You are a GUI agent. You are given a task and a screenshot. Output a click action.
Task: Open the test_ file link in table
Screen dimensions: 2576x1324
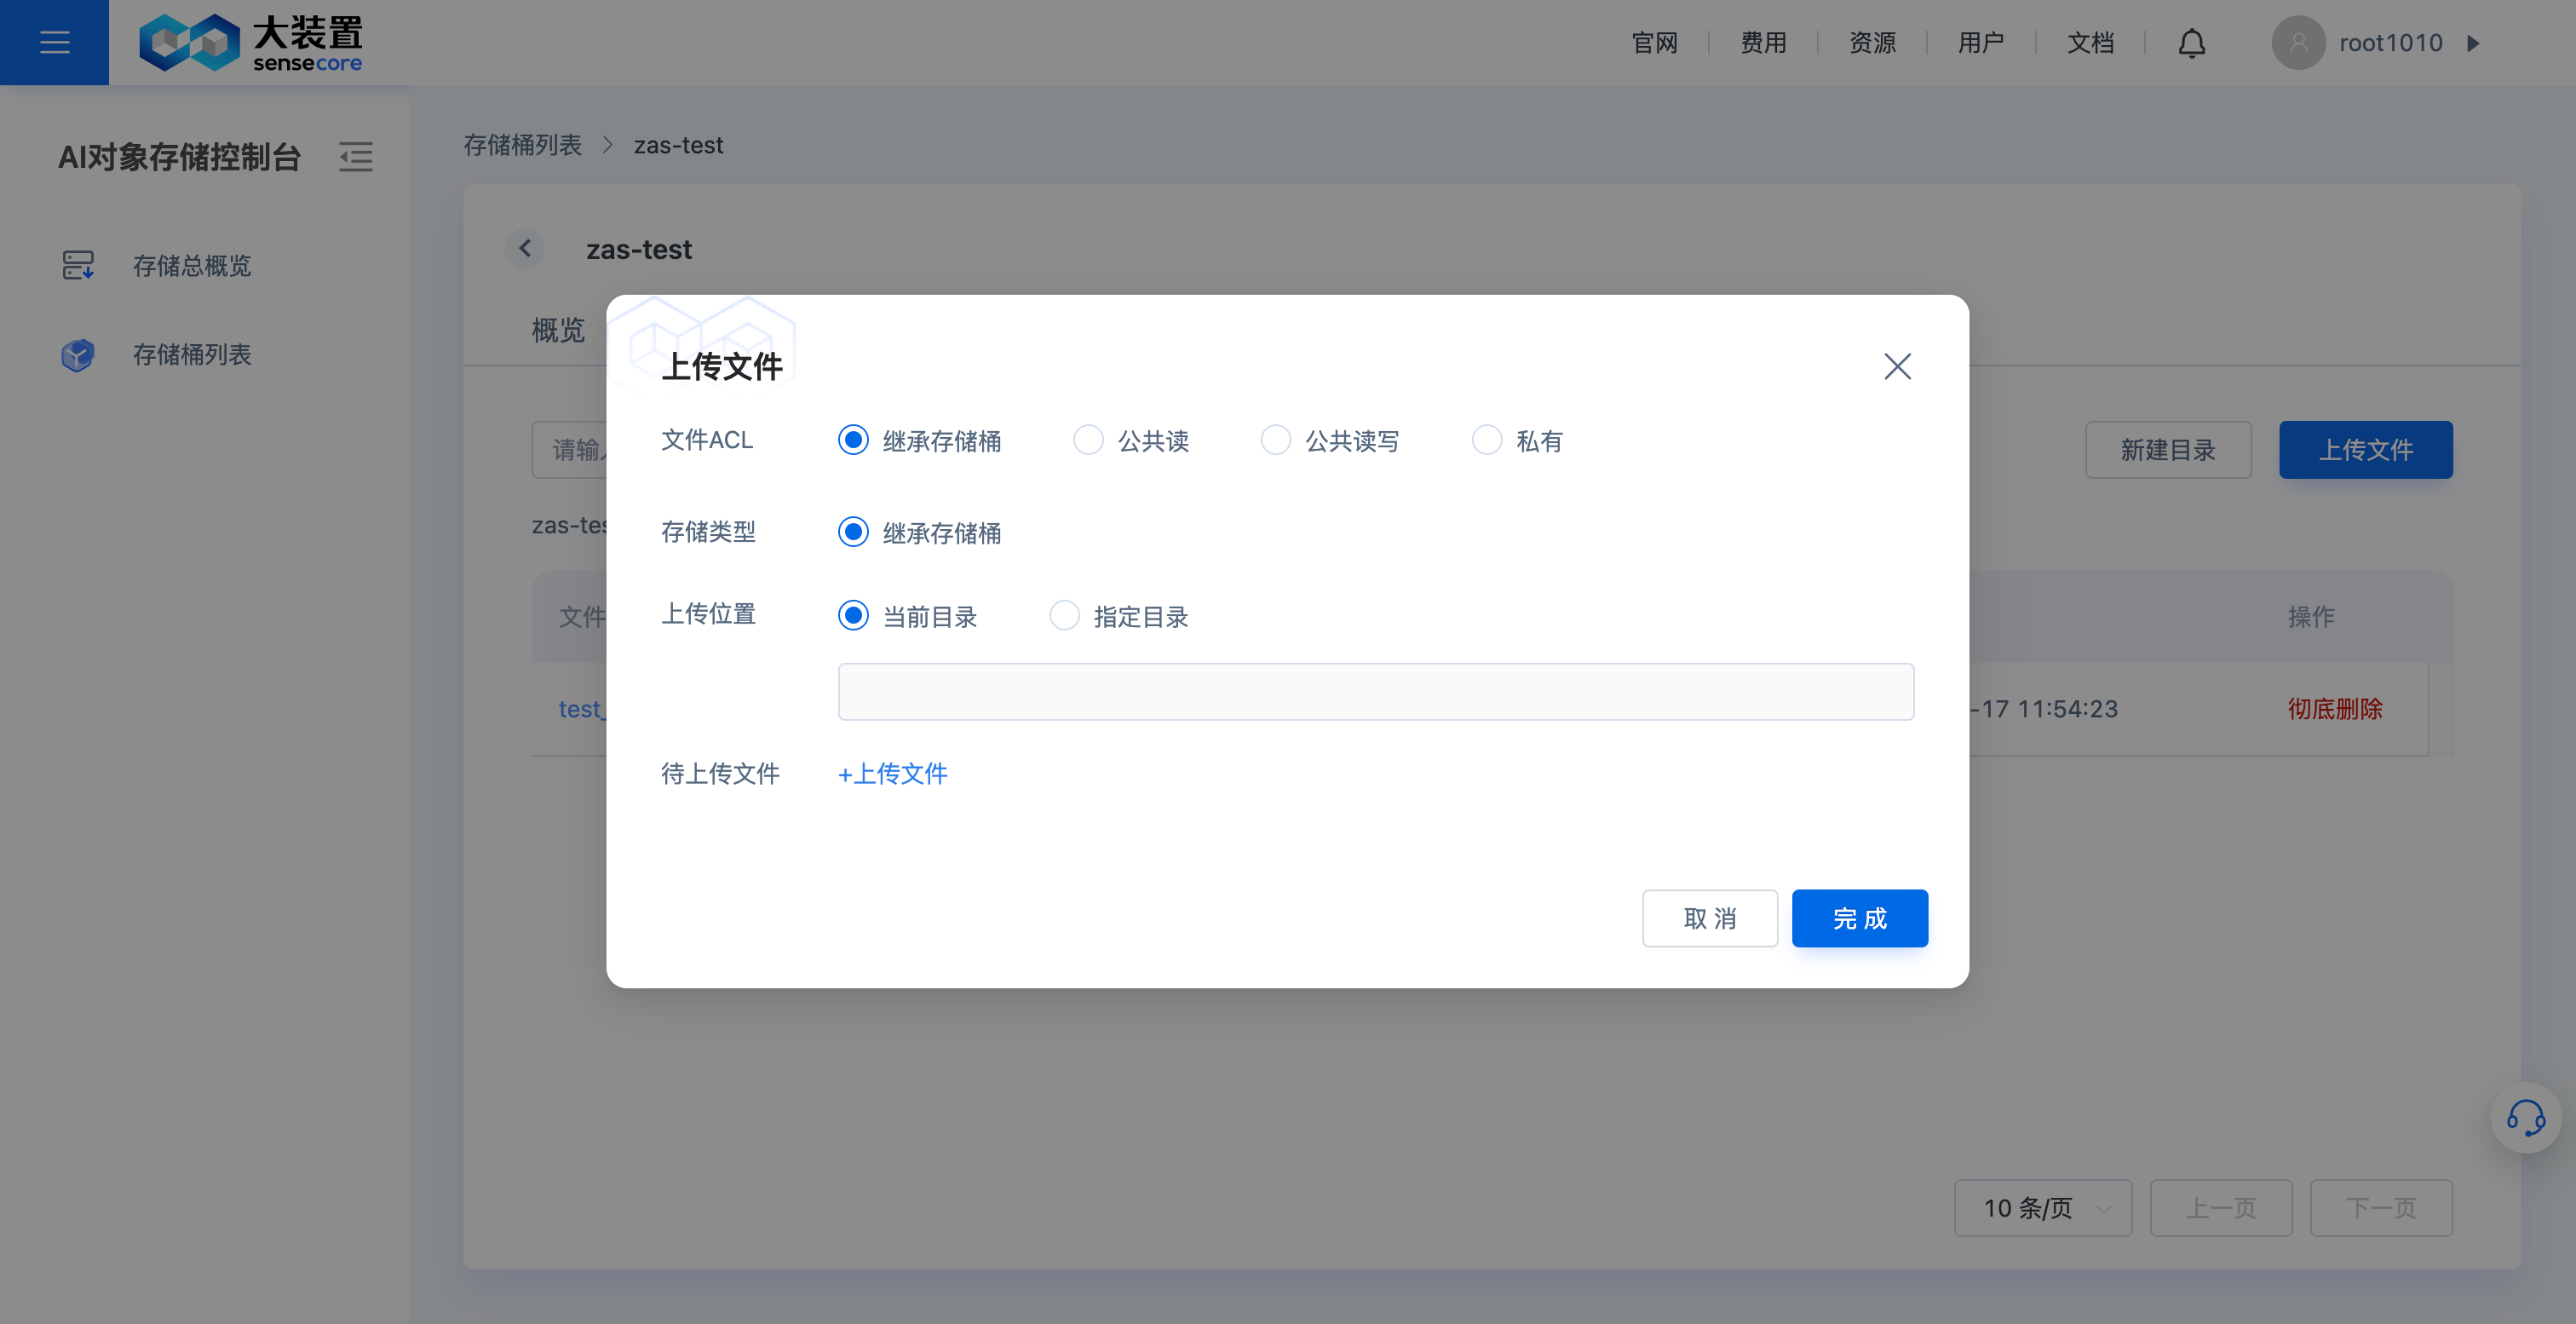[x=581, y=709]
